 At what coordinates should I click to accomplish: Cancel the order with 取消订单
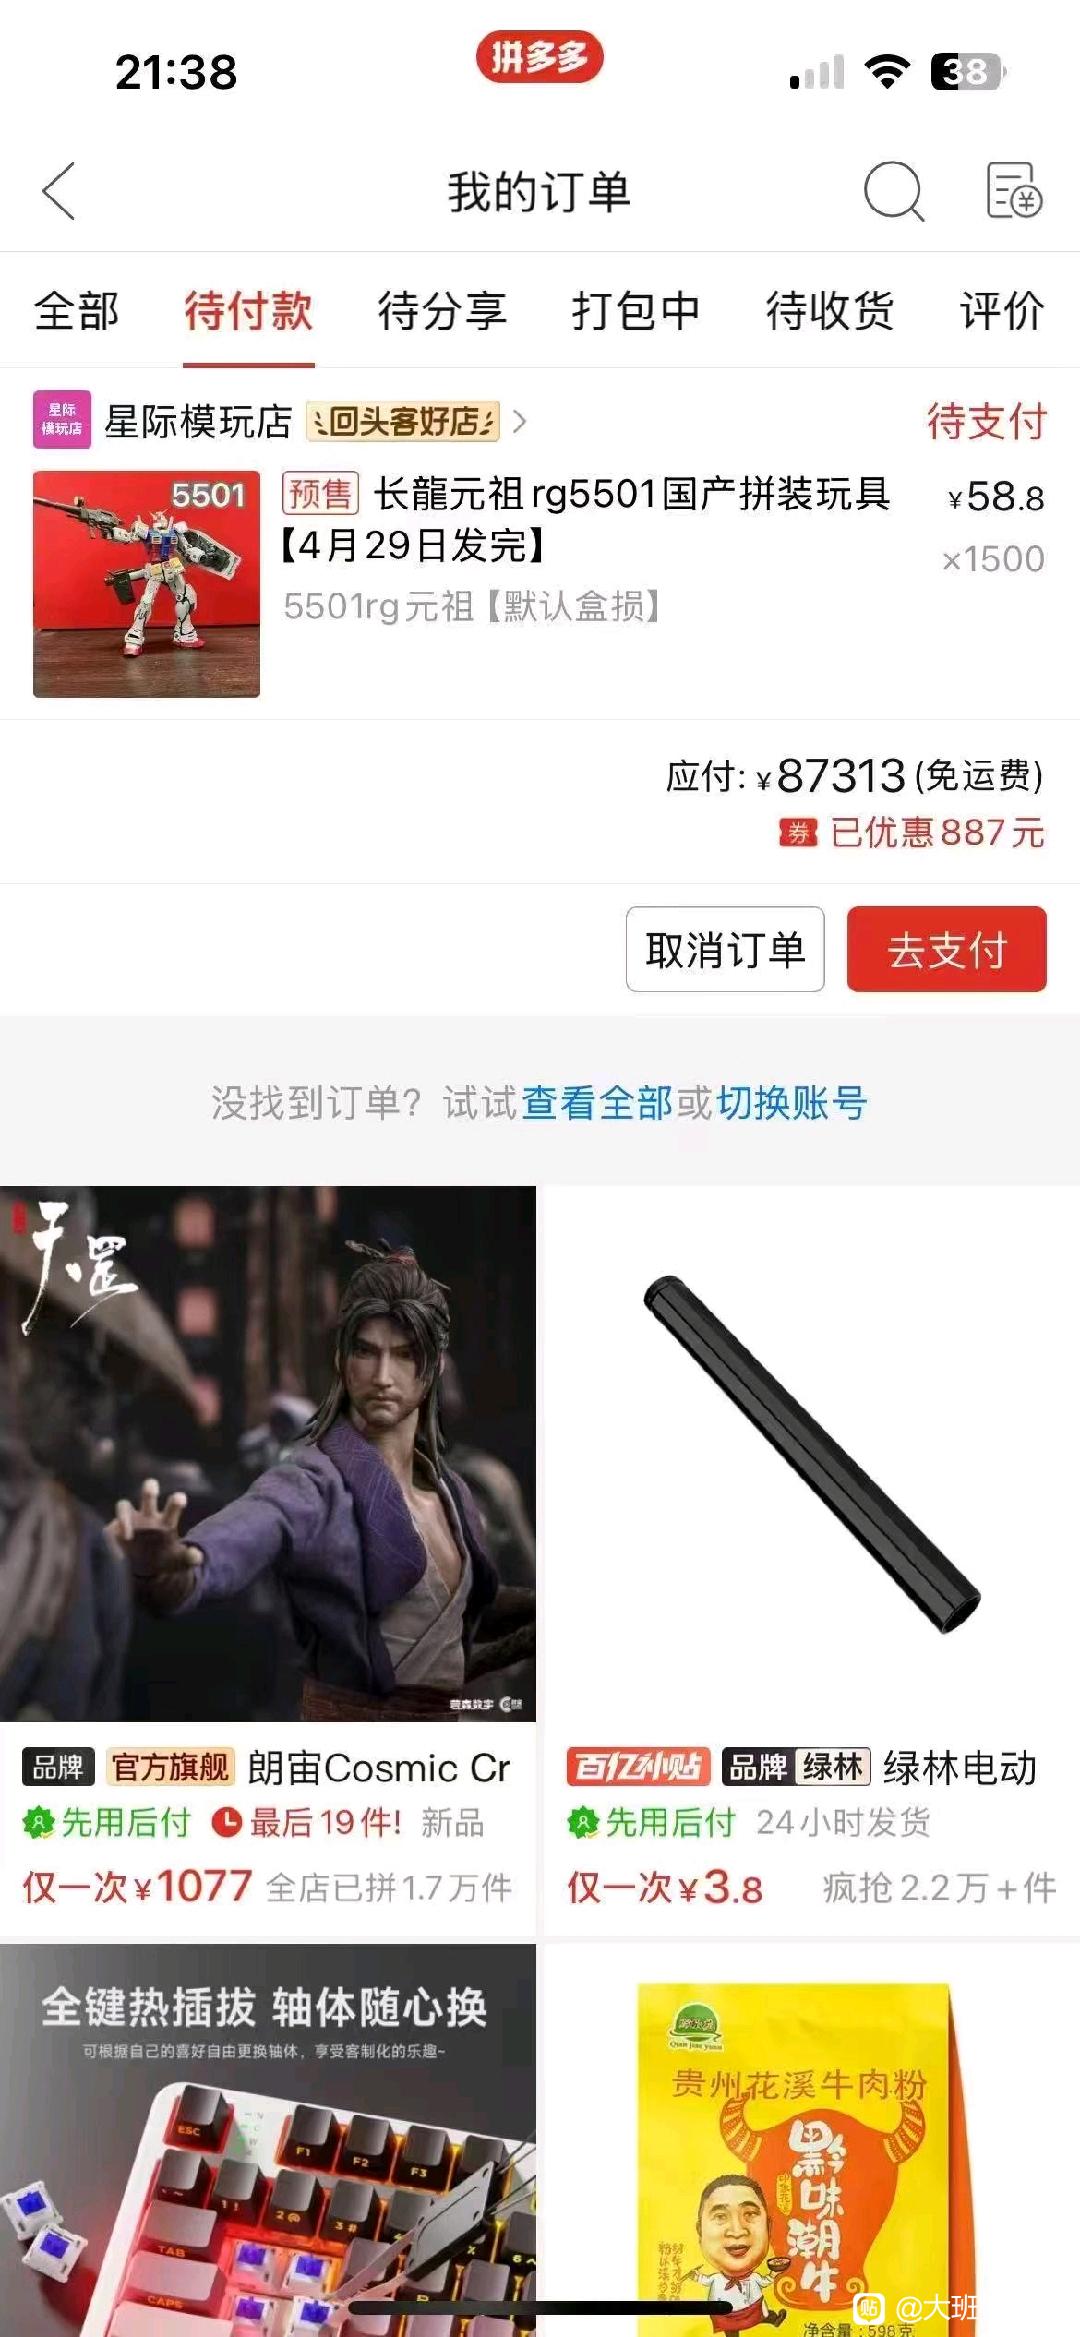click(725, 949)
